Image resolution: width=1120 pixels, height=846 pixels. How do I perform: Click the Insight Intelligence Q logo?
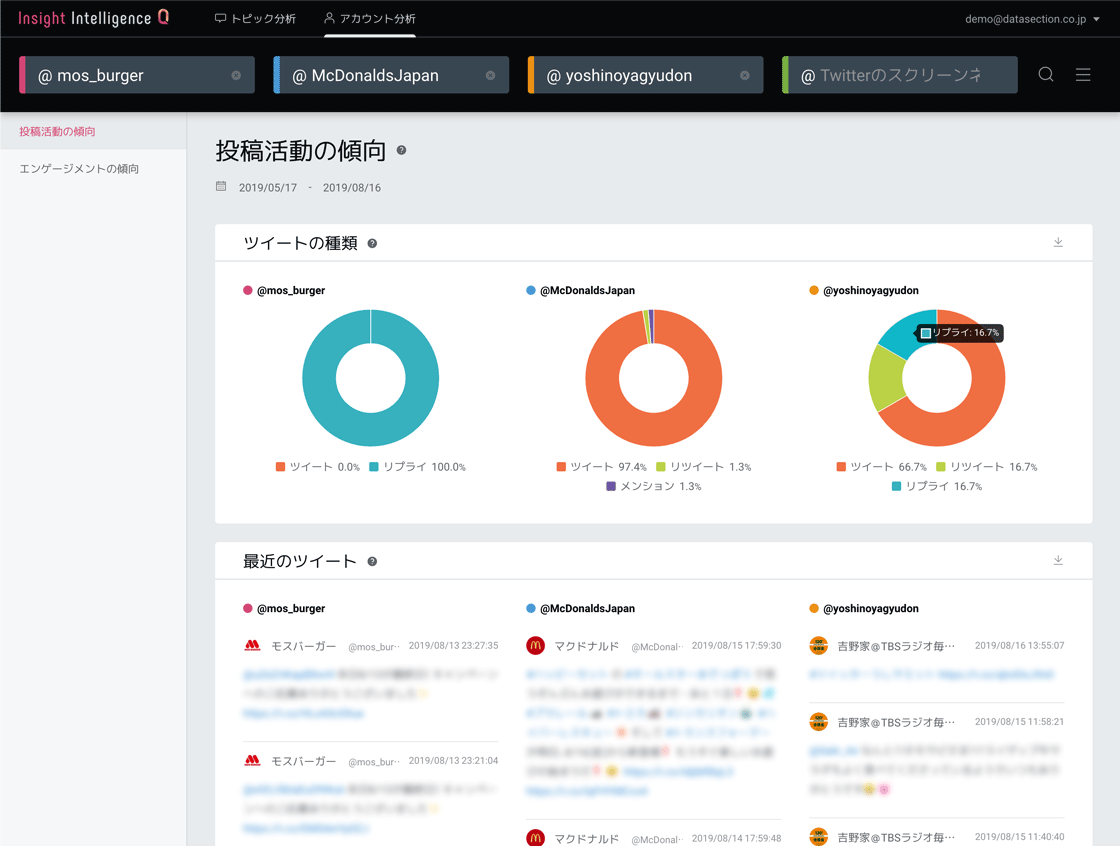(94, 18)
